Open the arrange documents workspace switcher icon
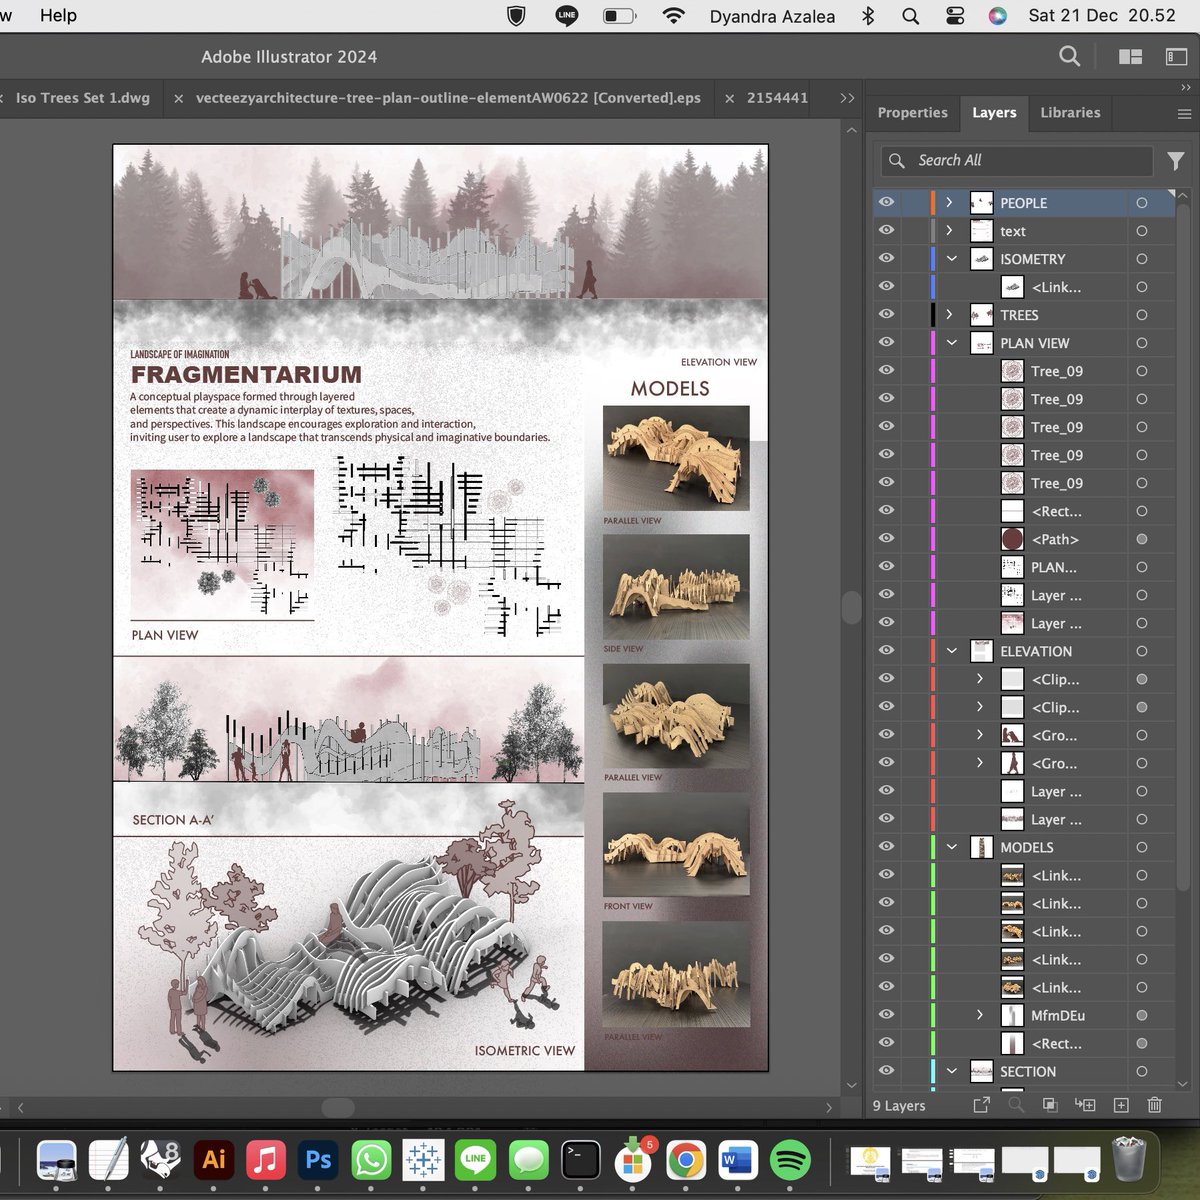 1130,57
